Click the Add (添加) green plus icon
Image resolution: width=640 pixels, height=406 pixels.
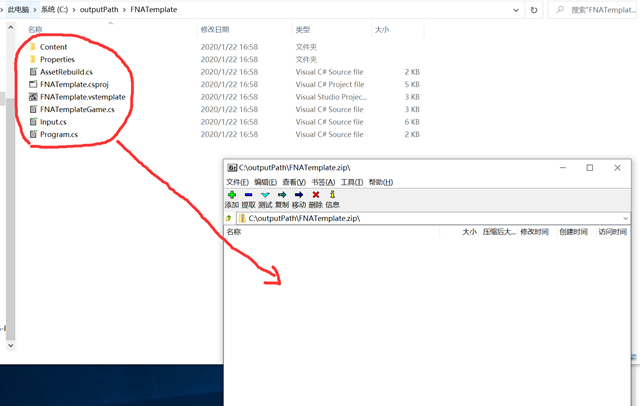[232, 195]
